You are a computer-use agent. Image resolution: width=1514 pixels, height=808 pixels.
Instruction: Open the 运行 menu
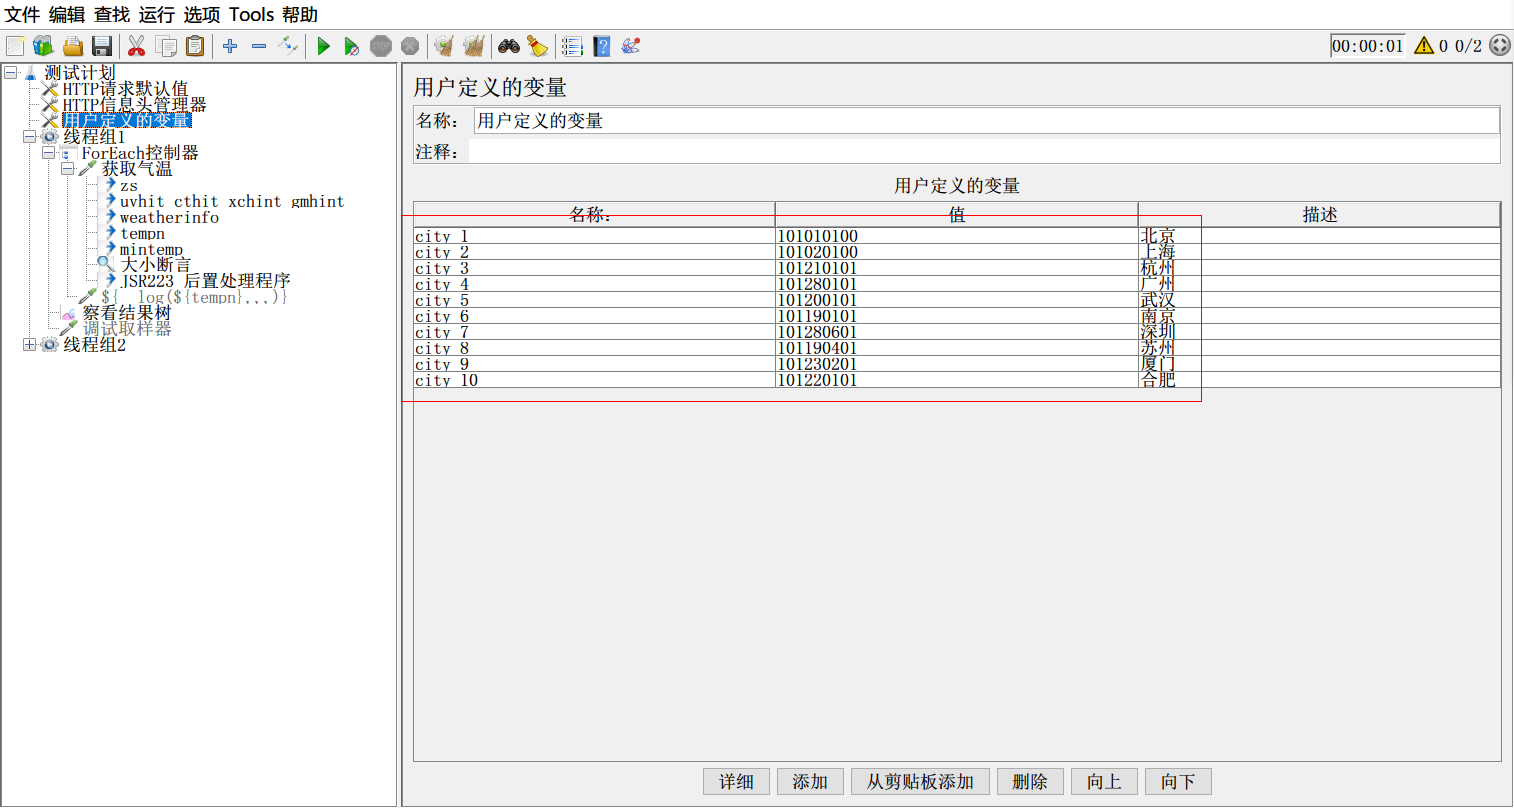156,15
